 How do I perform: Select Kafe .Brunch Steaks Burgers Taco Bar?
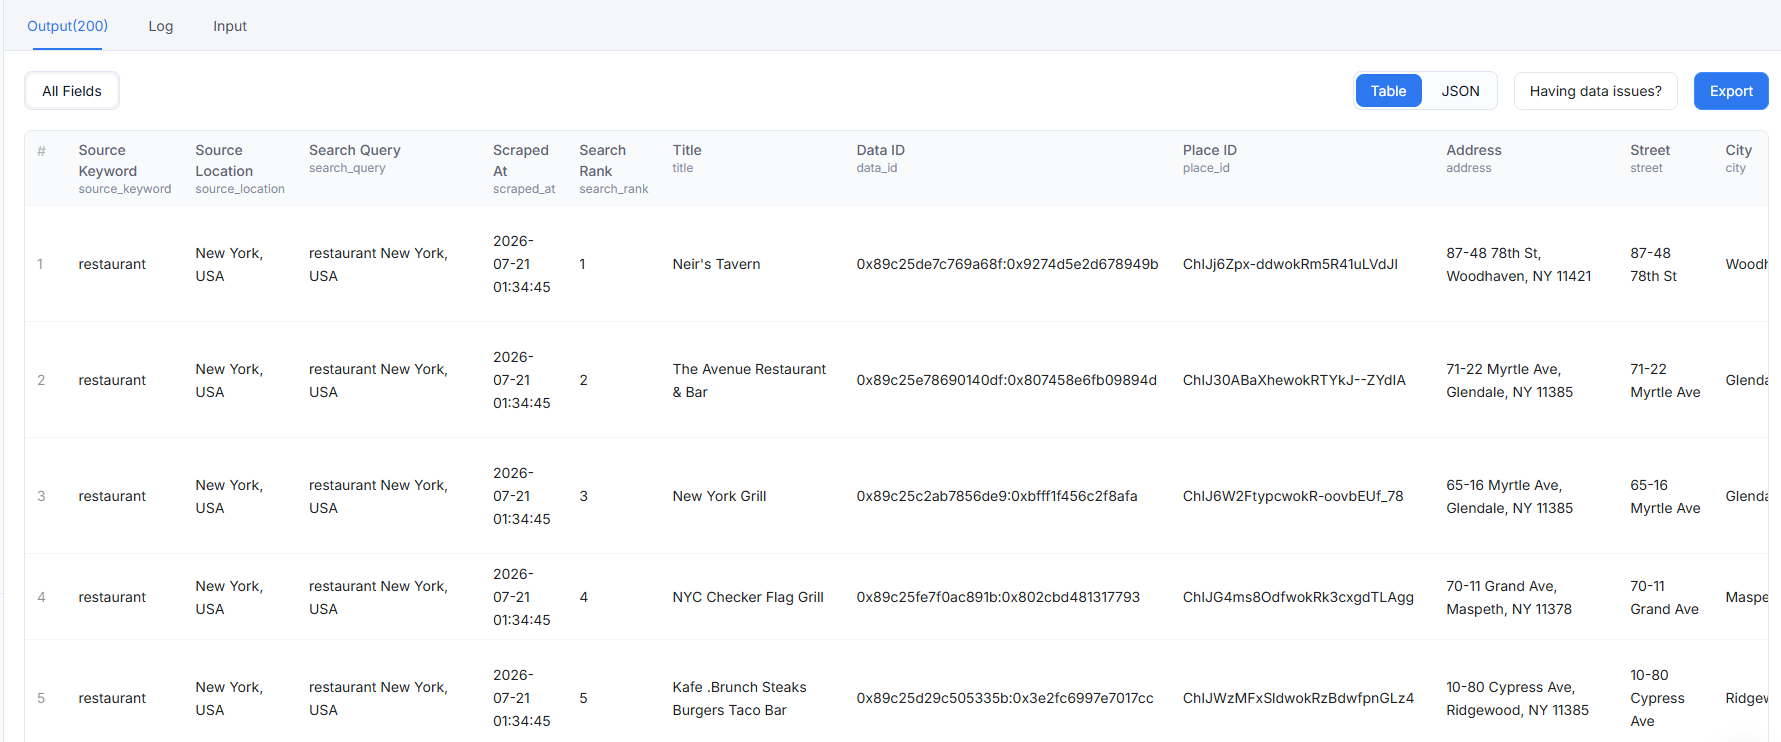(x=739, y=698)
